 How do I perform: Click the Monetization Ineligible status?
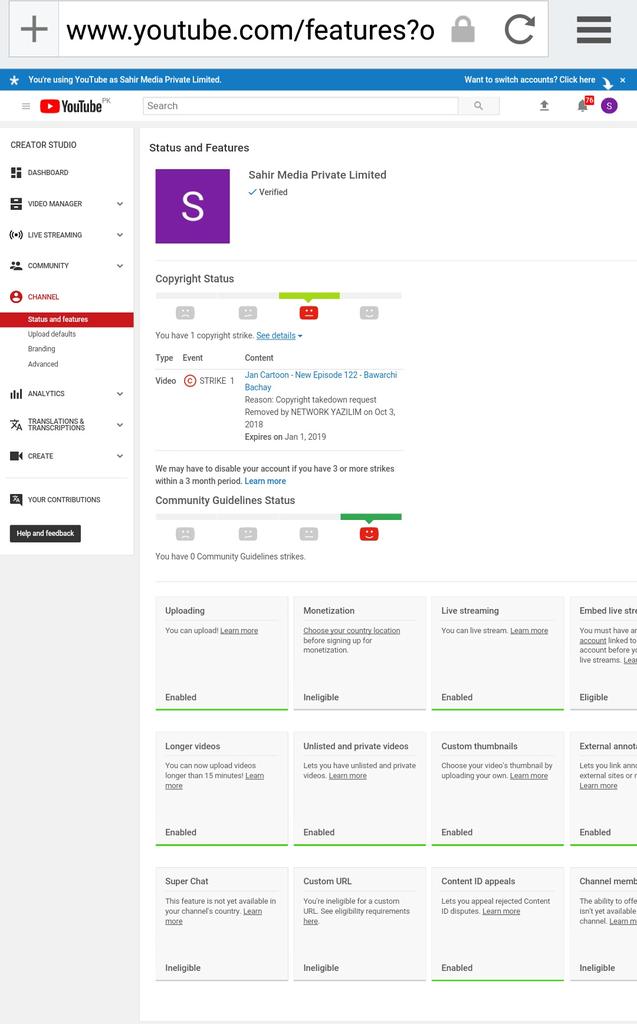point(321,697)
